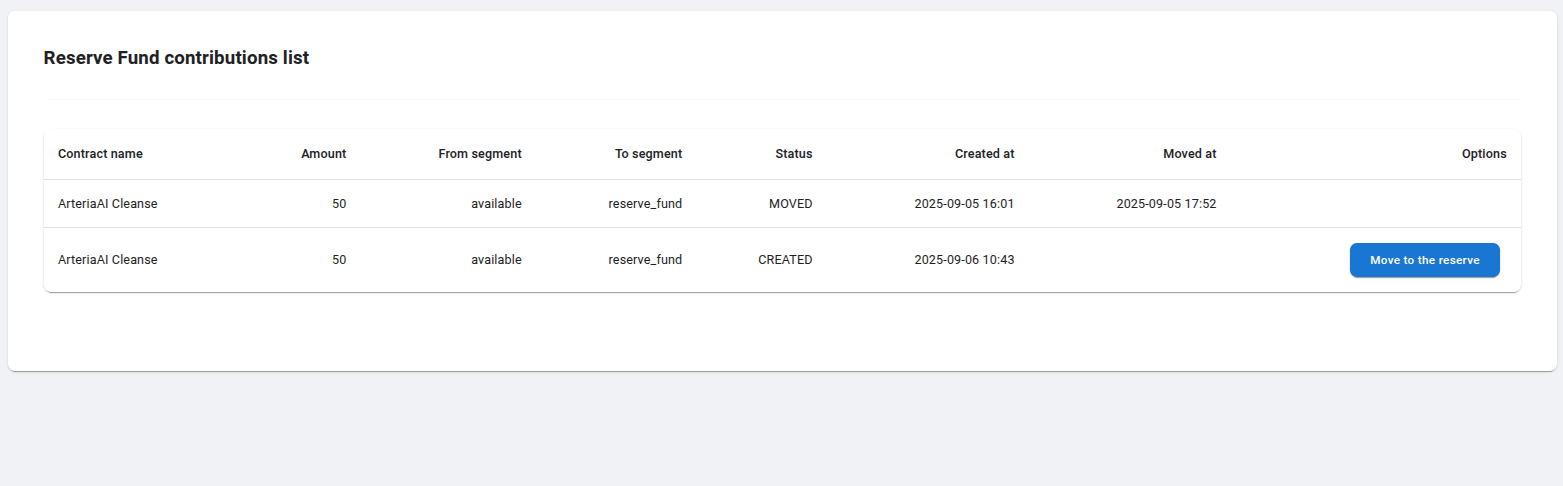Viewport: 1563px width, 486px height.
Task: Click amount 50 in the MOVED row
Action: (x=339, y=204)
